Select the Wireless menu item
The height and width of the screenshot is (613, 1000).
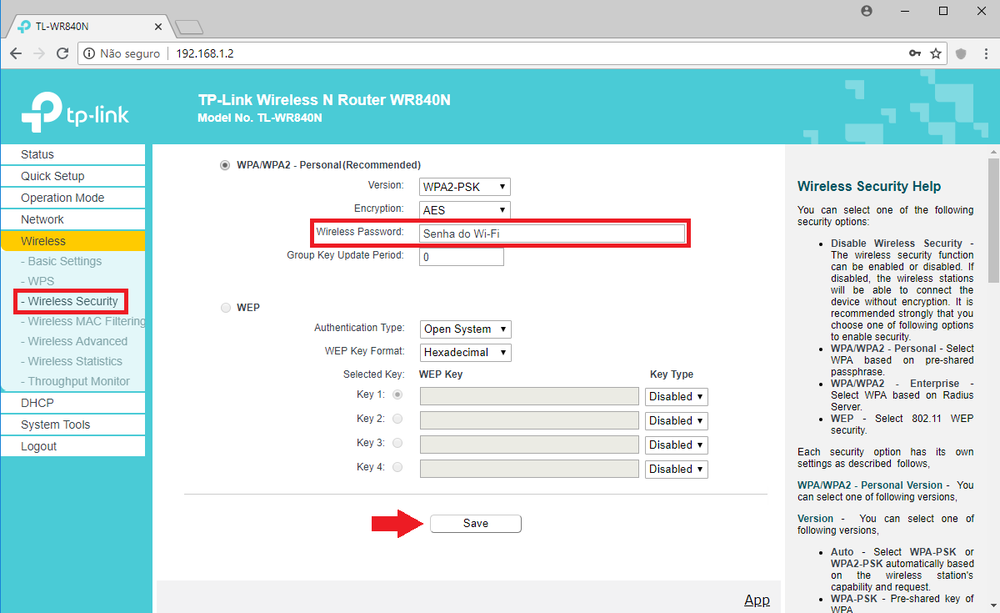[x=73, y=241]
